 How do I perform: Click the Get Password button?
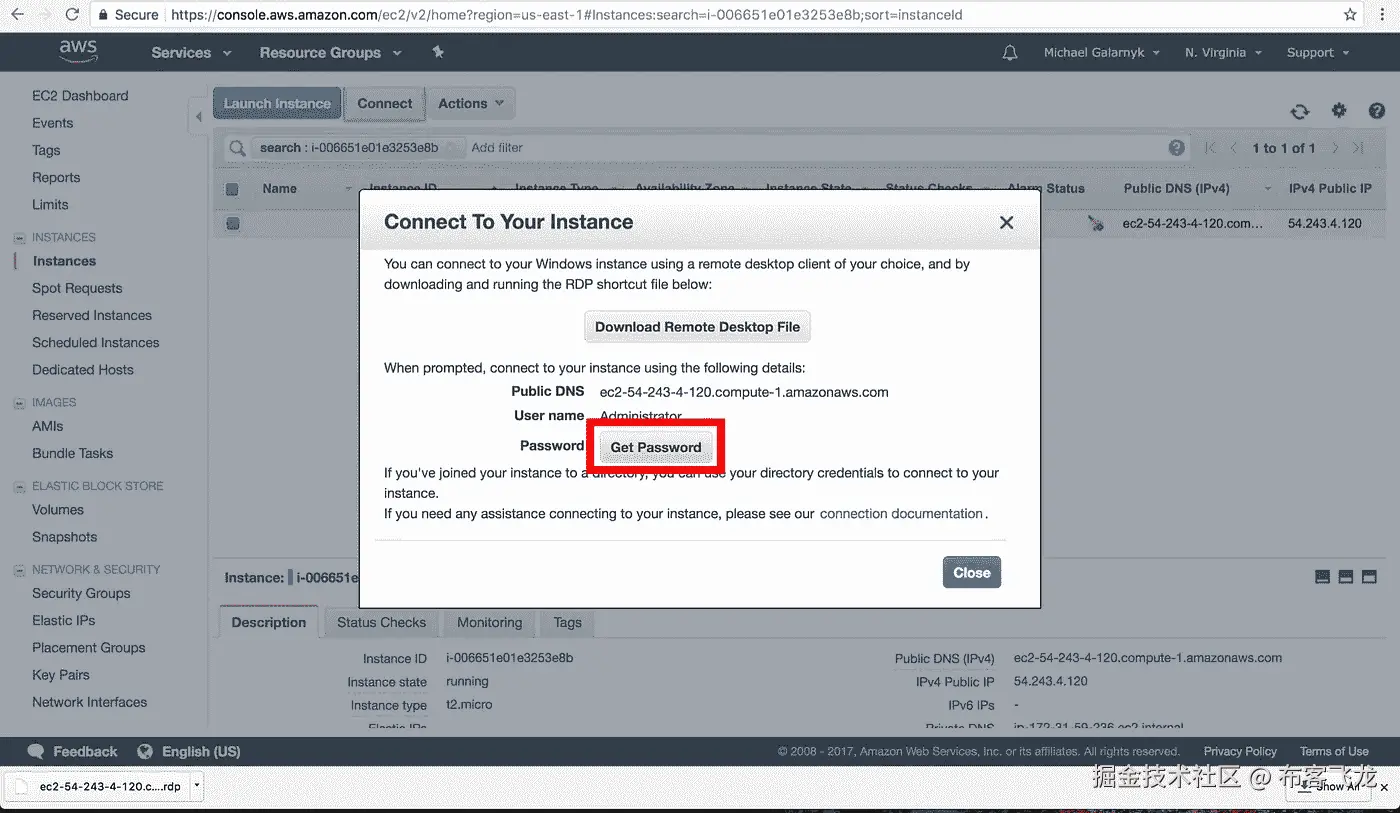(656, 447)
